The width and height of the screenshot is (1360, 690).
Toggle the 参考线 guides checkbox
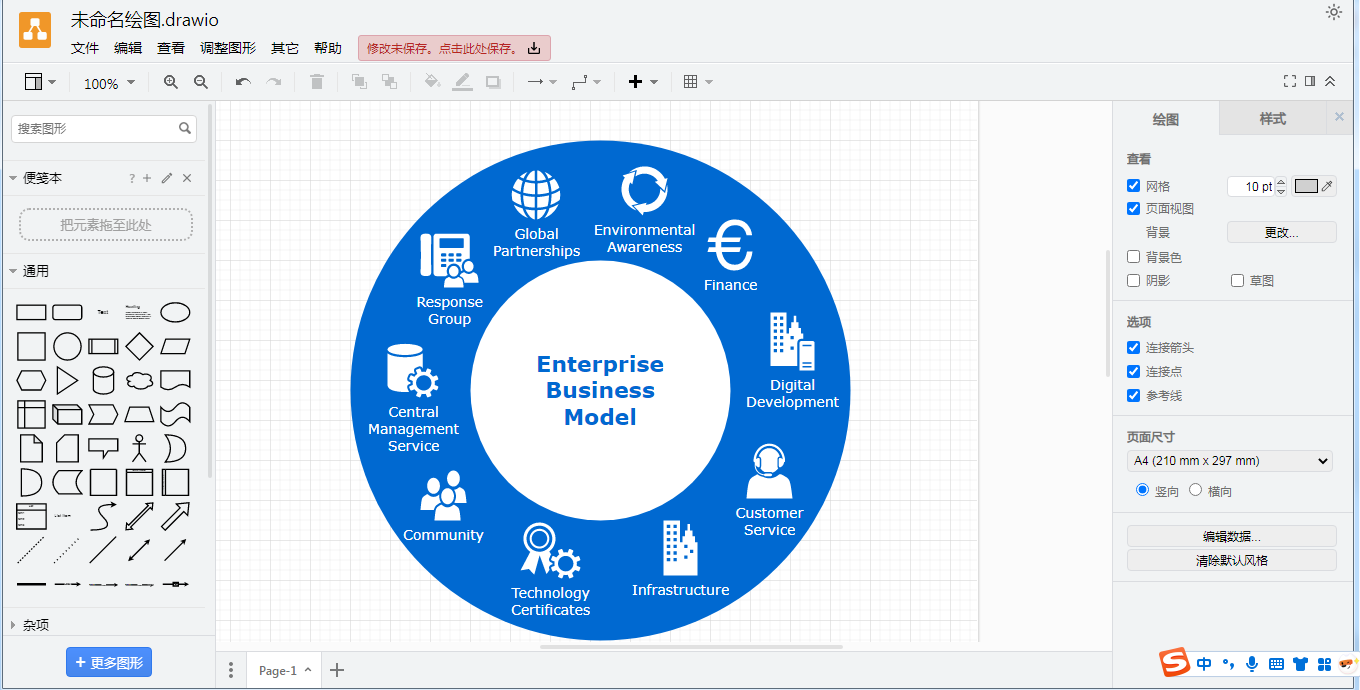pos(1133,396)
